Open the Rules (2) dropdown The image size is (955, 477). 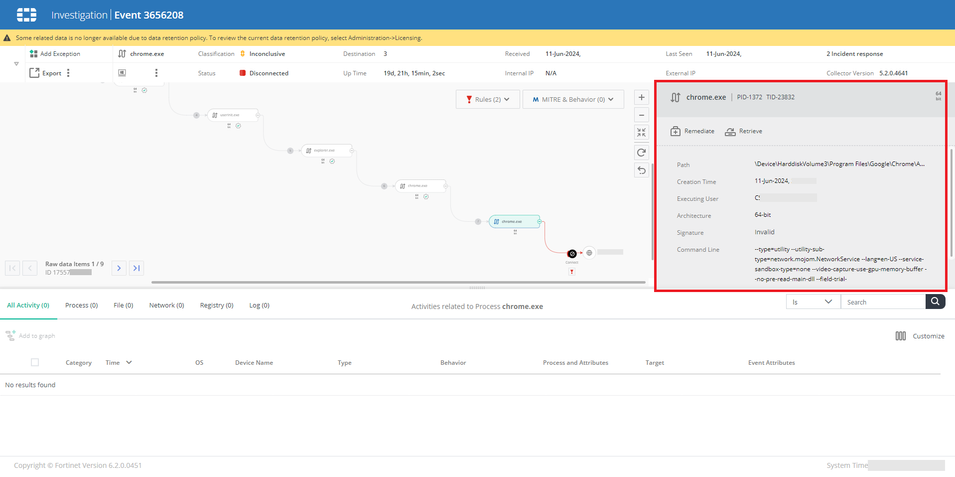point(489,99)
